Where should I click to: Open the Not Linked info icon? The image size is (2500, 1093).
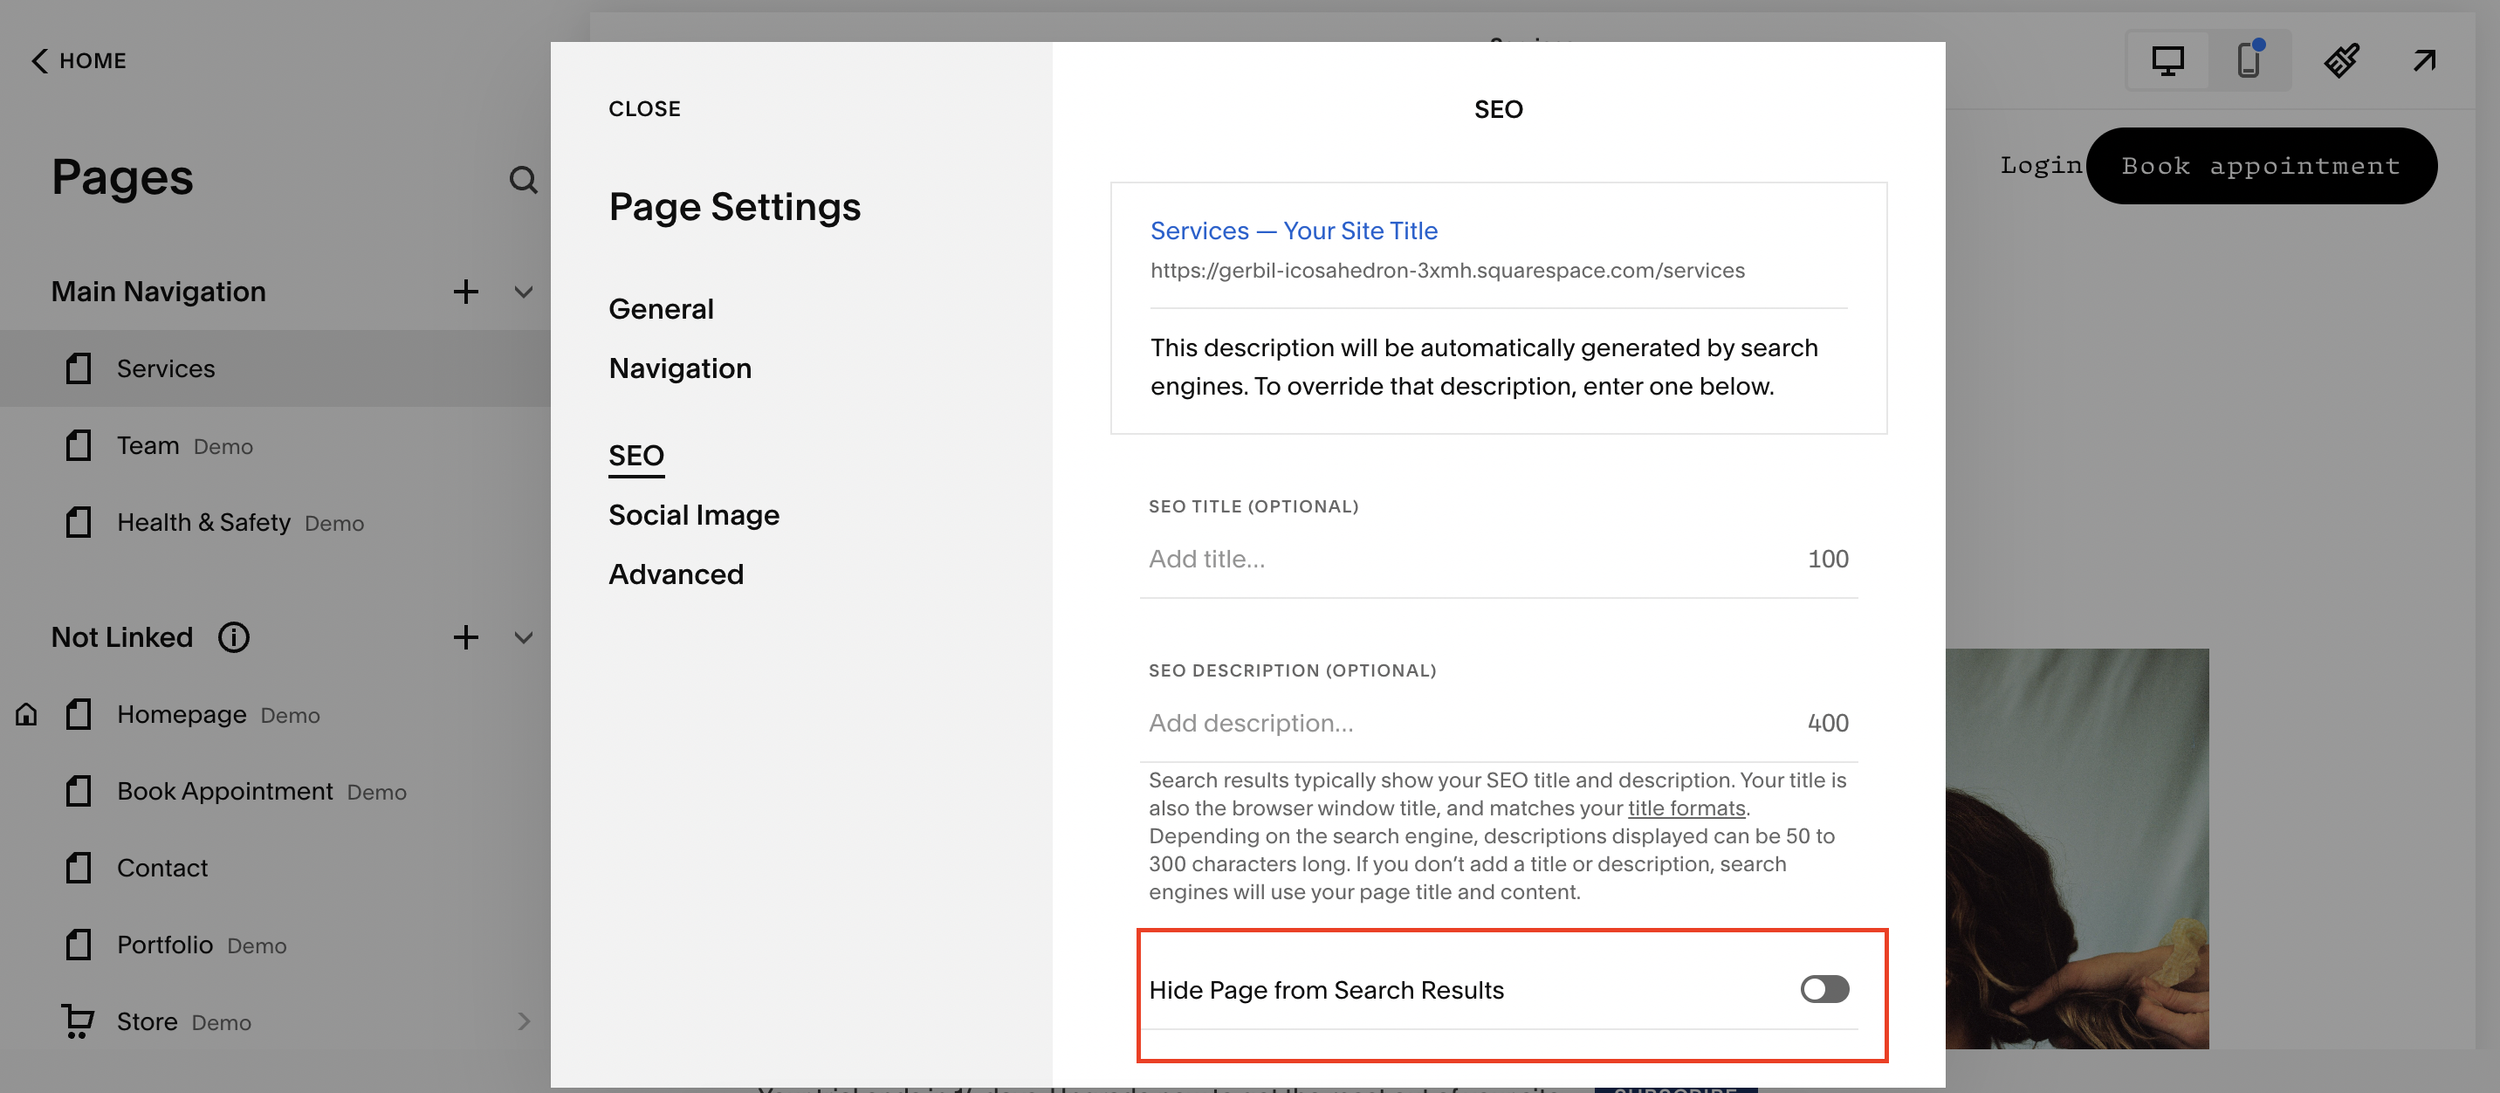tap(234, 638)
